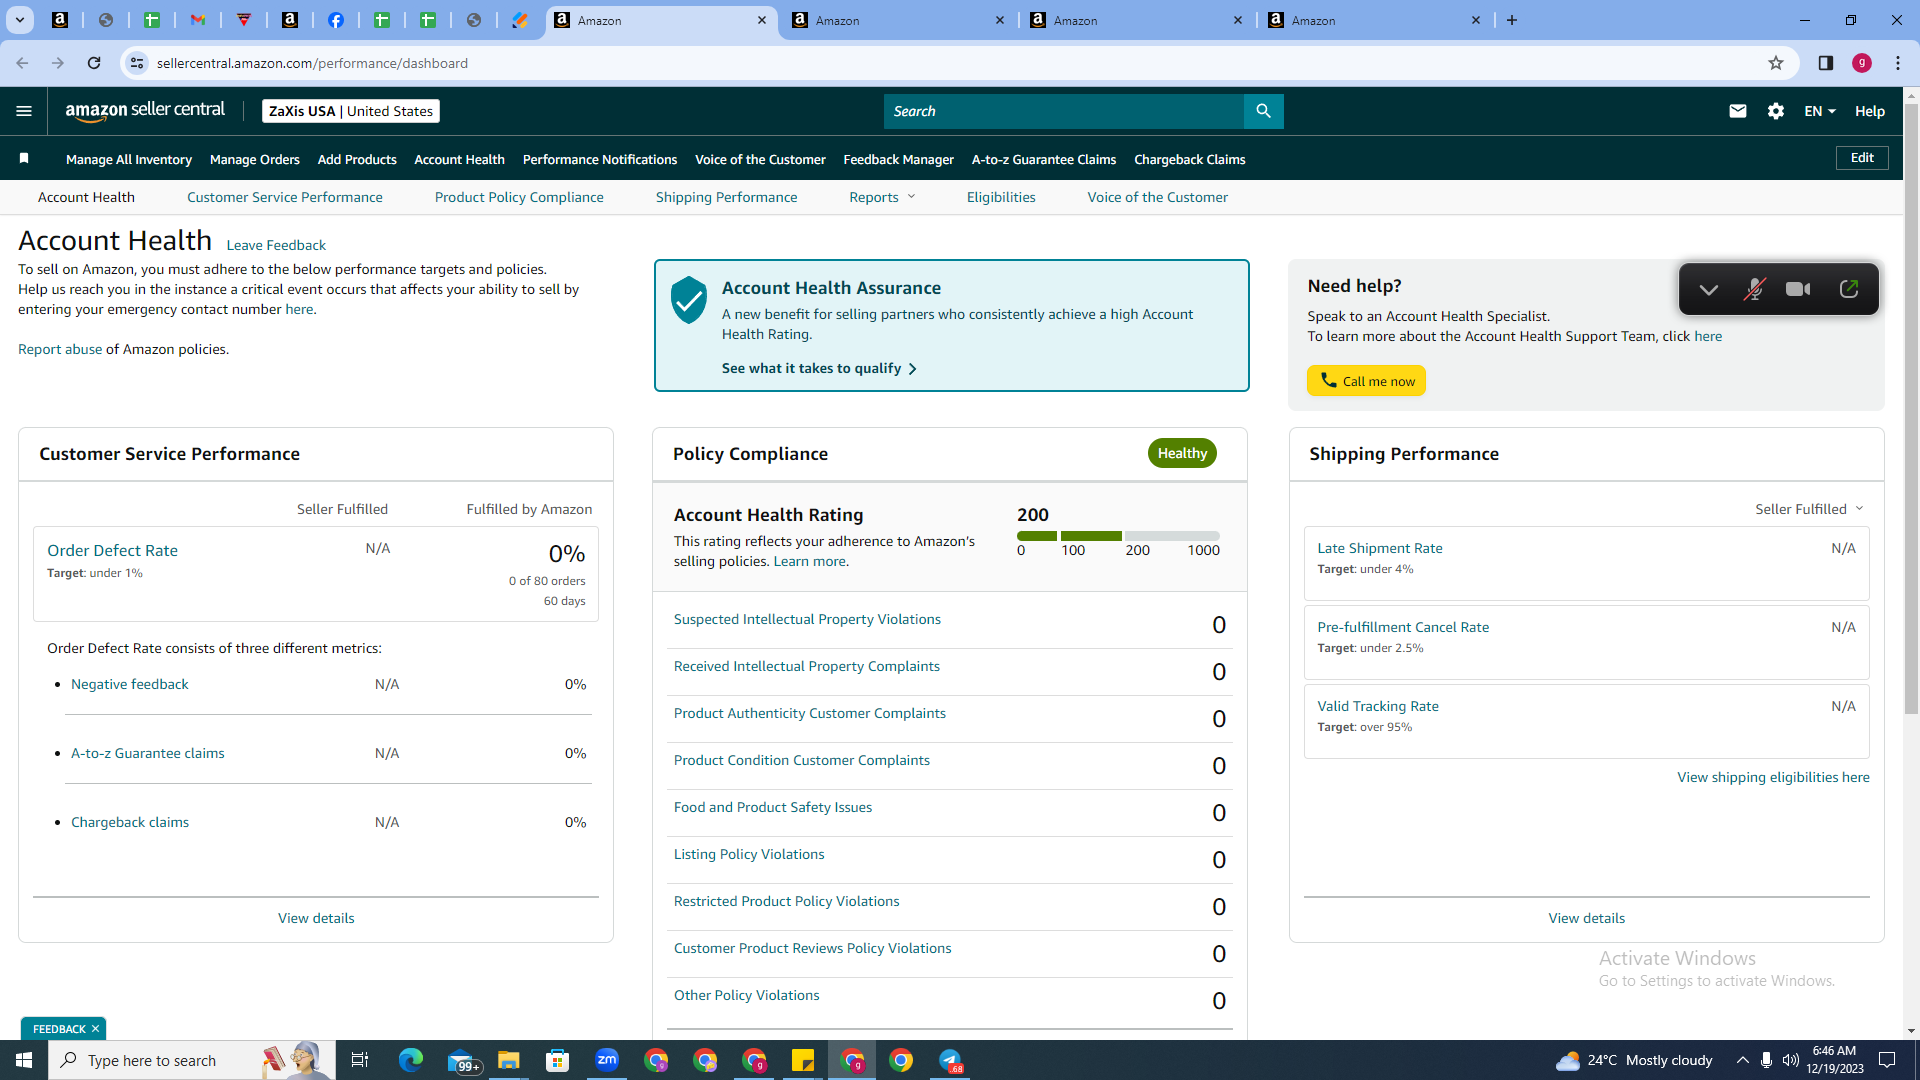Open the EN language dropdown
Screen dimensions: 1920x1080
(x=1820, y=111)
